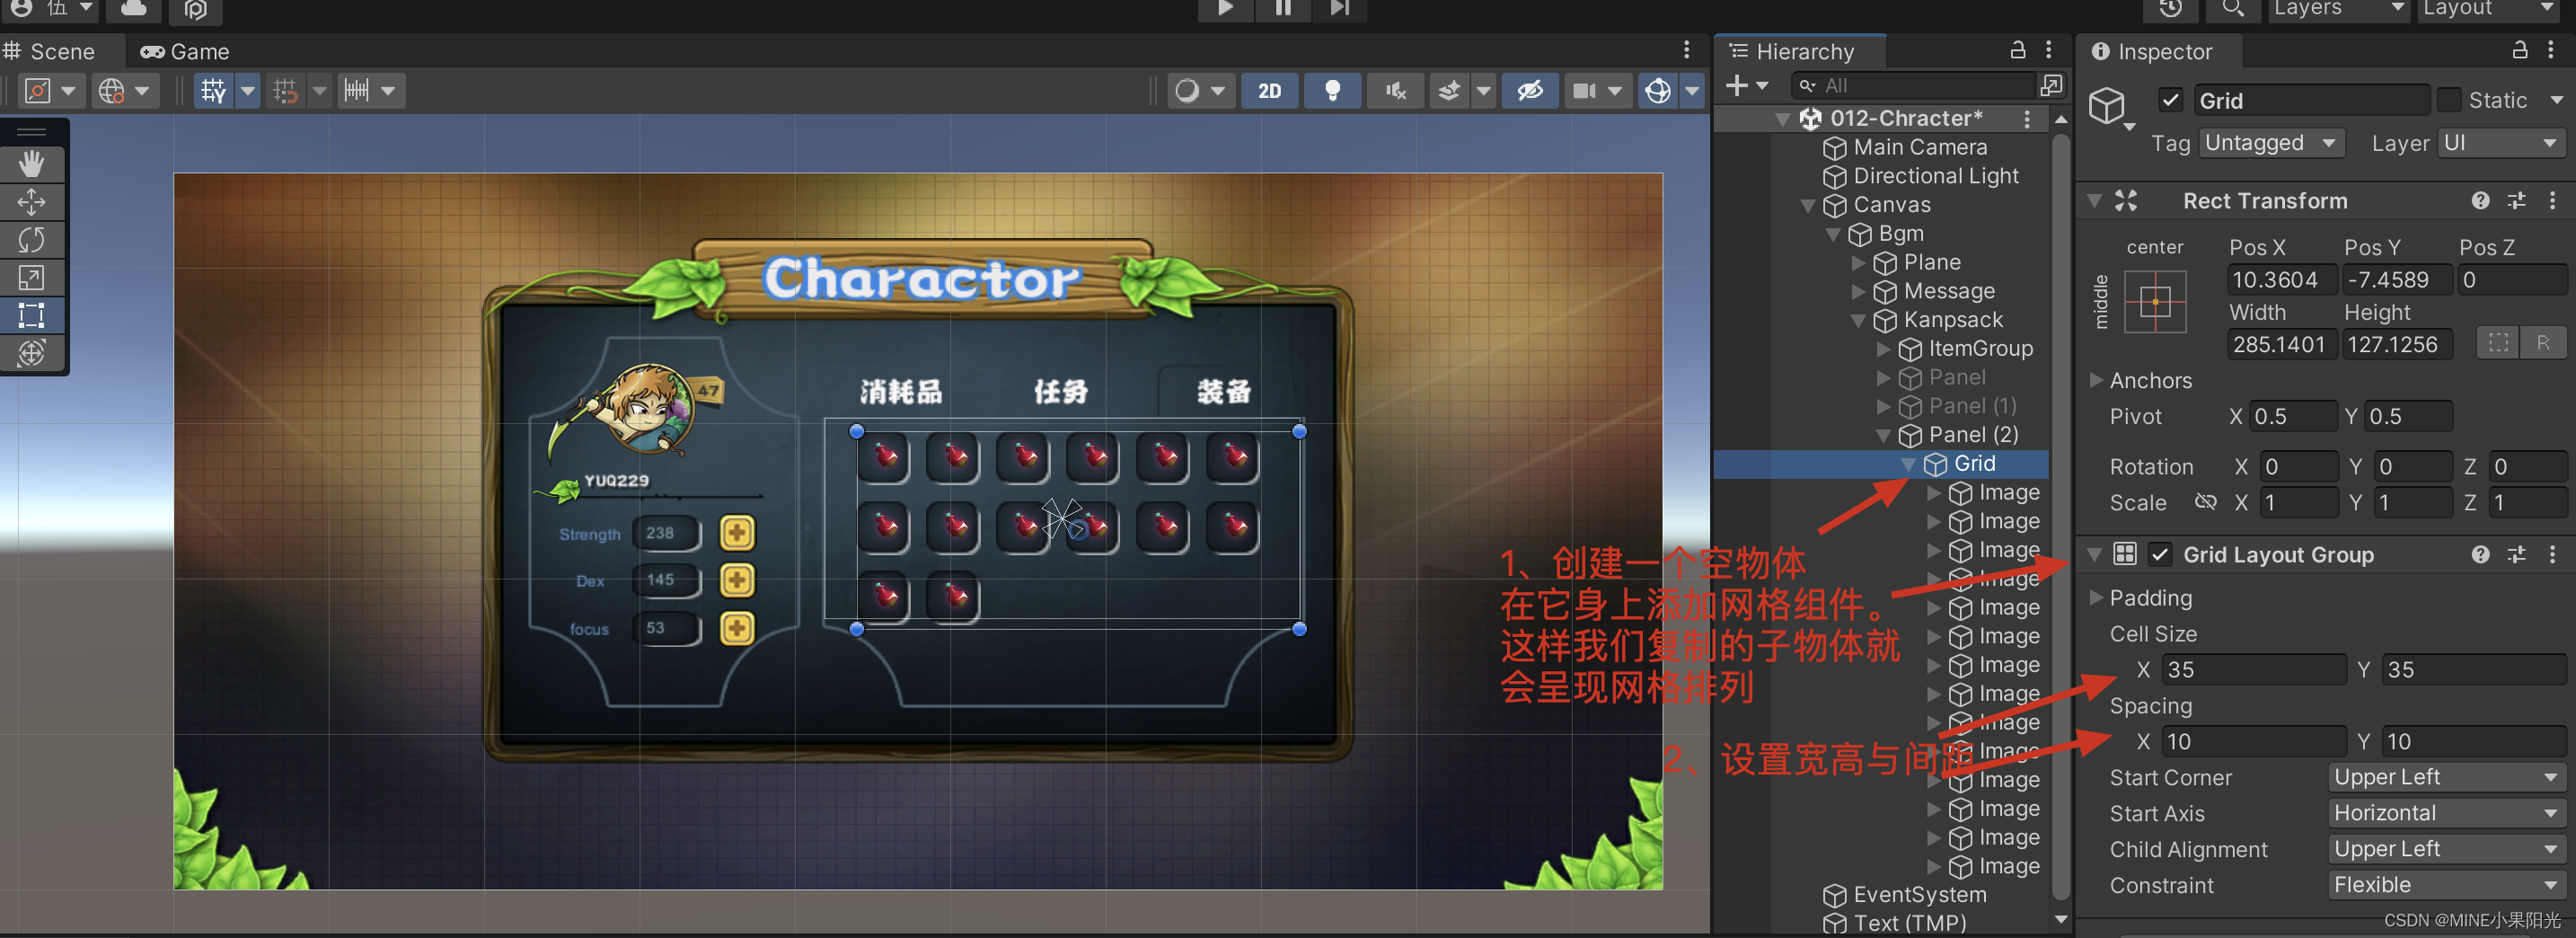2576x938 pixels.
Task: Open the cloud services icon
Action: click(135, 9)
